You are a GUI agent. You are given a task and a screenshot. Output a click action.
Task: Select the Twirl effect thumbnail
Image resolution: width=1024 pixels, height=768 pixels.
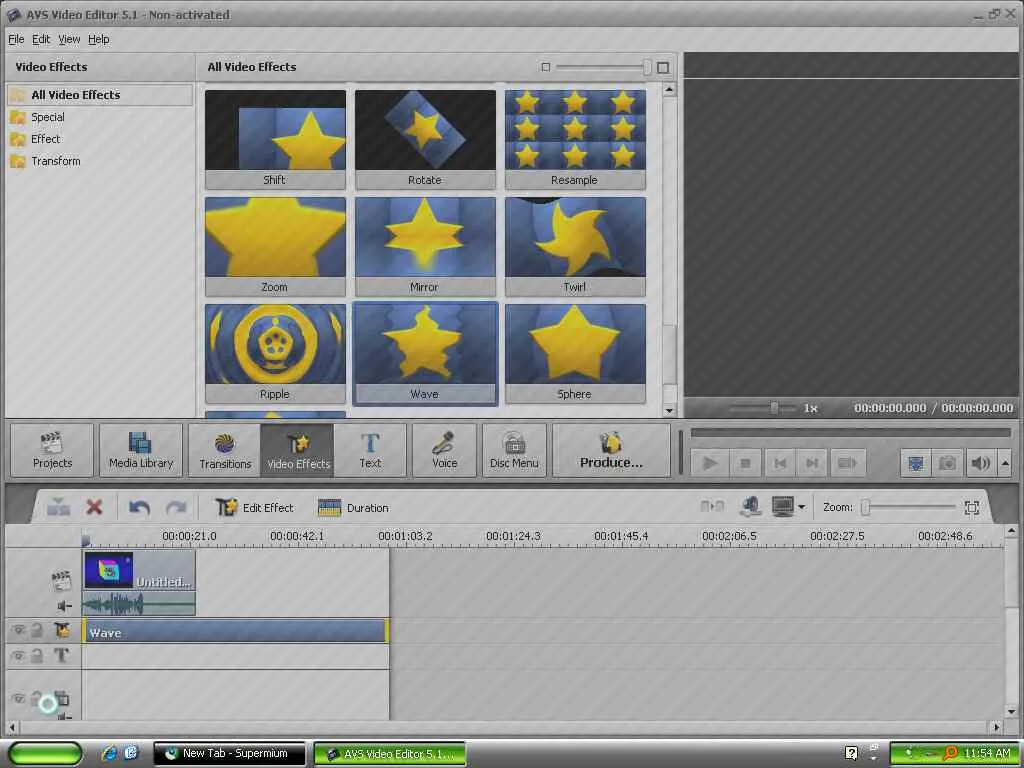[575, 246]
